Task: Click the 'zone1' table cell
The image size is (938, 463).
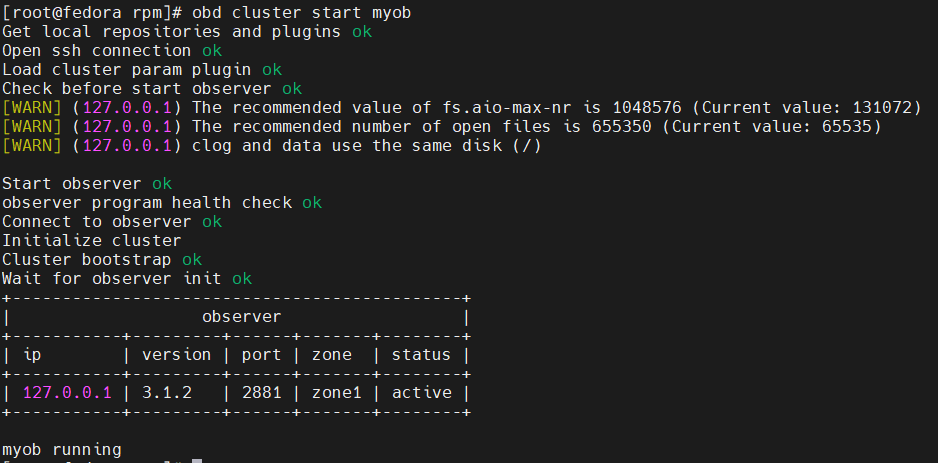Action: tap(336, 393)
